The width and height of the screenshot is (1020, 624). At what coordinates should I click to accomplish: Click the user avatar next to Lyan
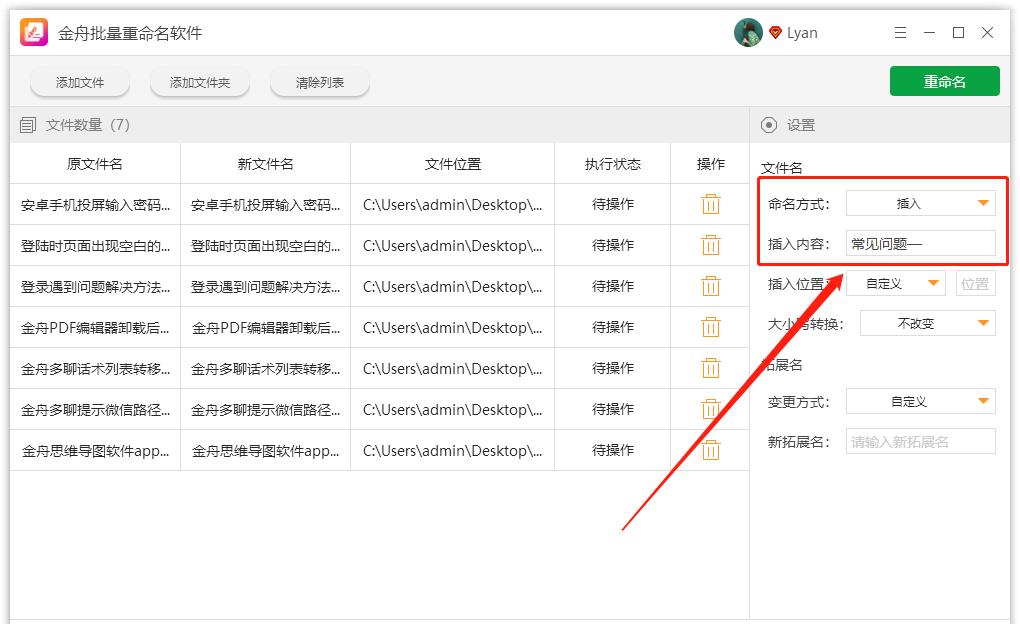click(x=748, y=33)
